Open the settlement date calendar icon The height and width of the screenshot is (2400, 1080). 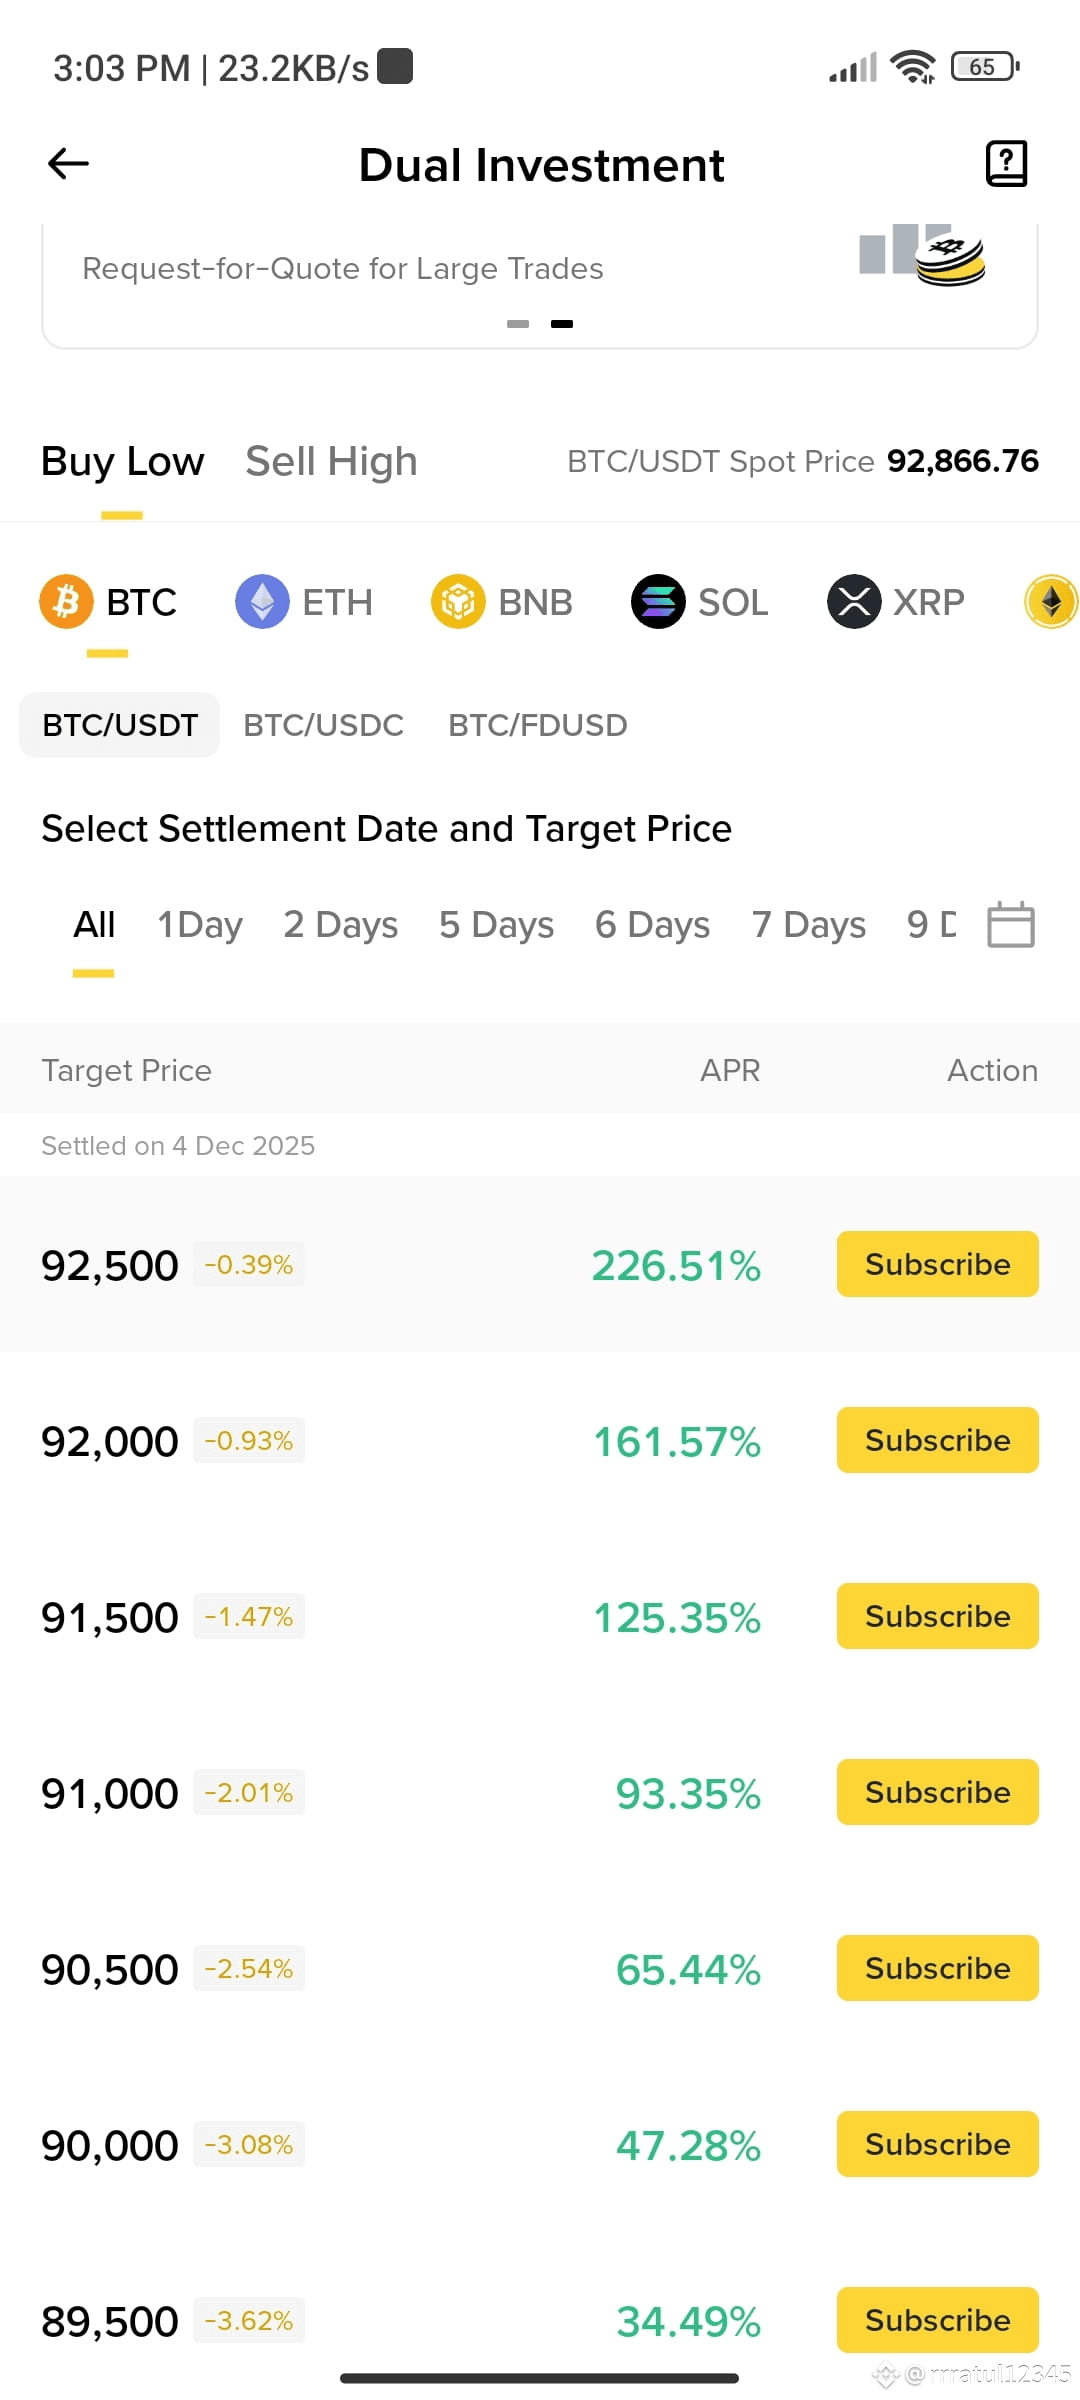1010,924
